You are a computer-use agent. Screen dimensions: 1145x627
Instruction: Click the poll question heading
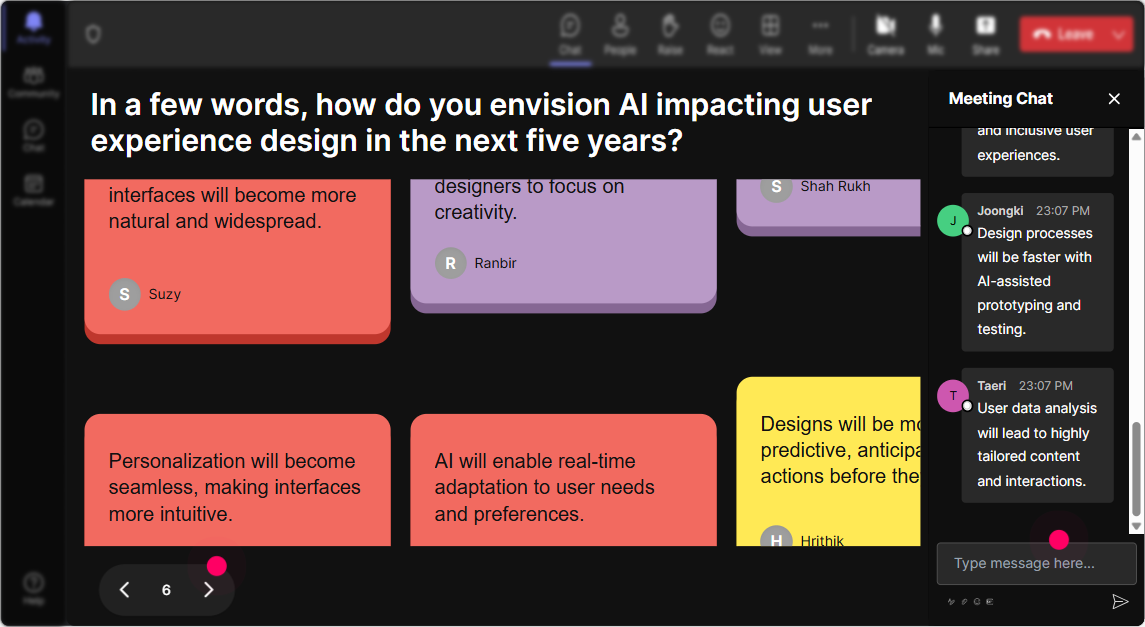[x=481, y=122]
